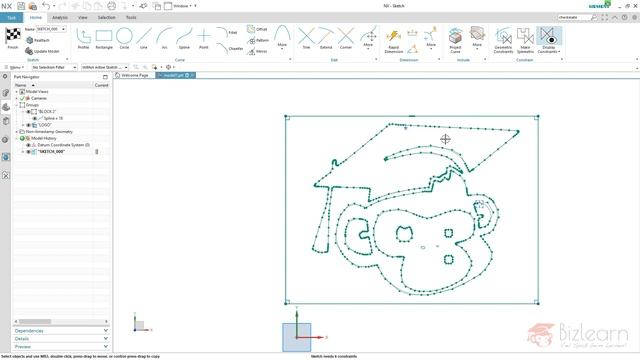Switch to the Analysis ribbon tab
640x360 pixels.
[60, 18]
